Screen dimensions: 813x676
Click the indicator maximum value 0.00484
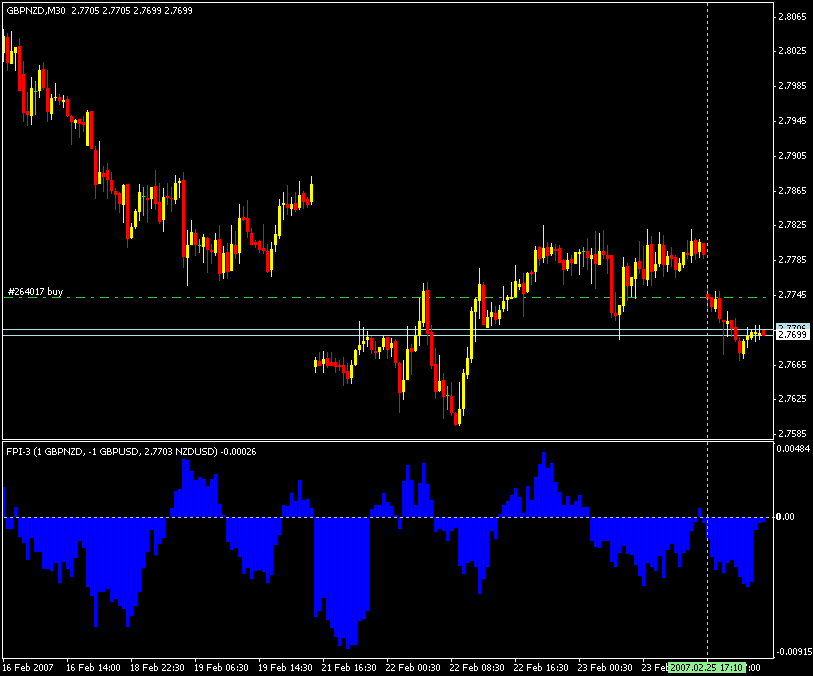pos(793,448)
